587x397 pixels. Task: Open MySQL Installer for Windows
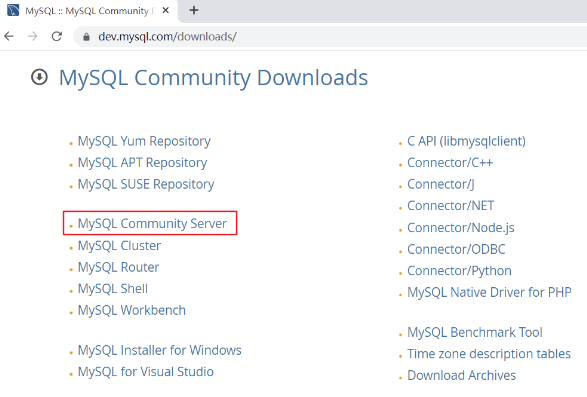click(x=159, y=351)
